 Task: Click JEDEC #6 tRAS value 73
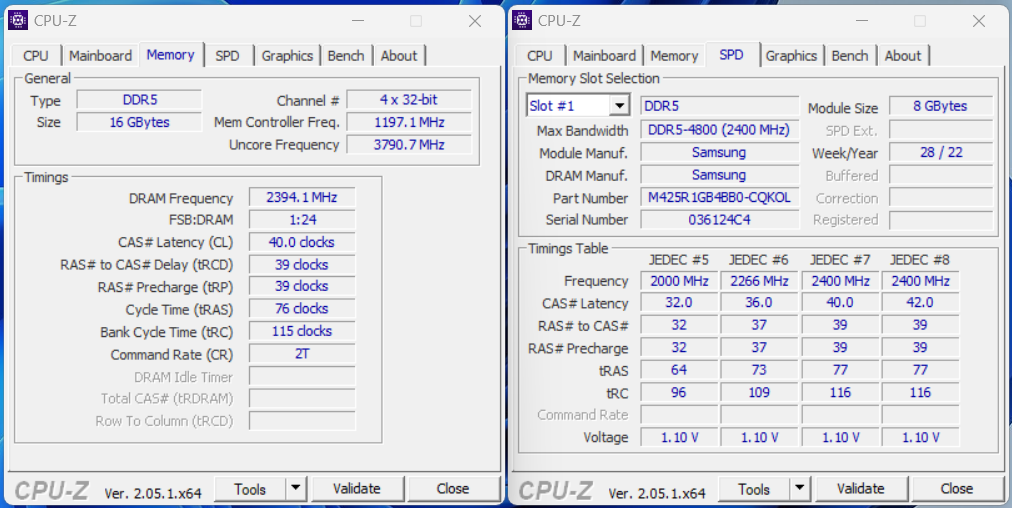[760, 370]
